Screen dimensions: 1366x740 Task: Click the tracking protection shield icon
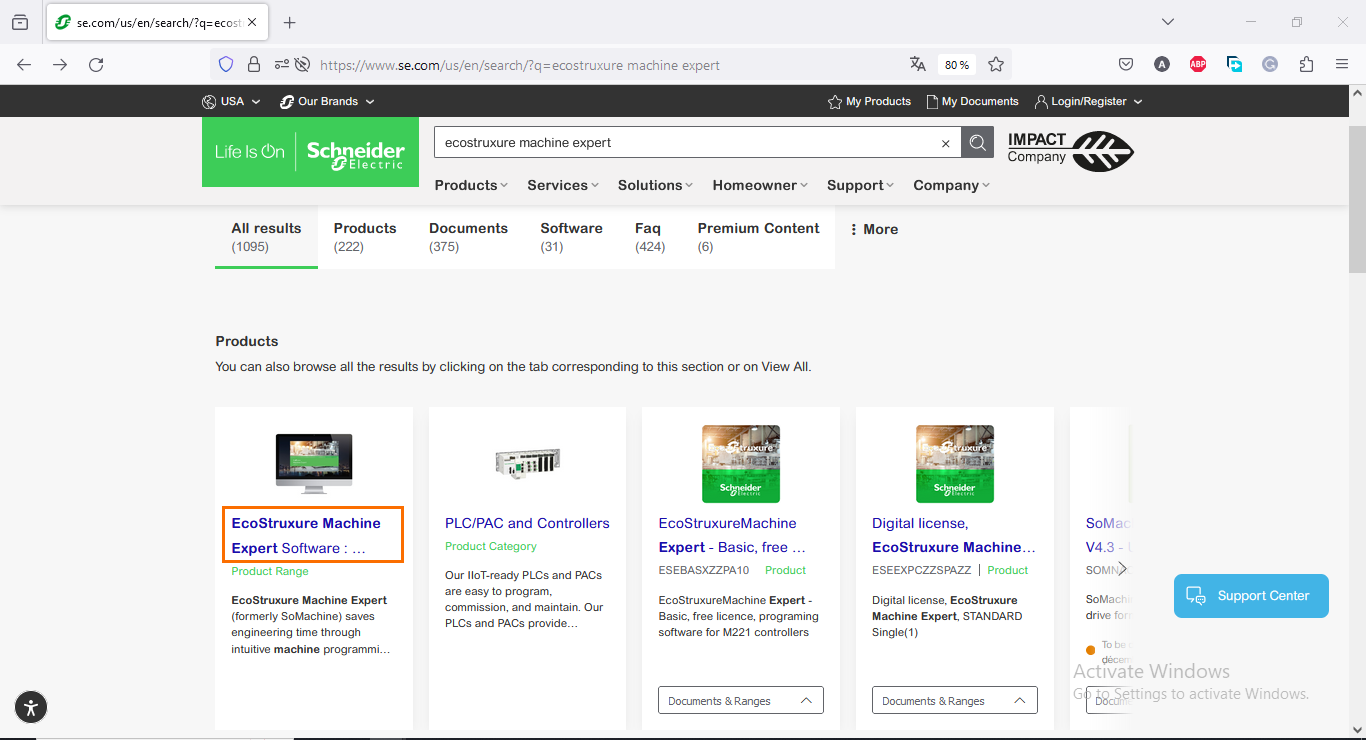226,64
